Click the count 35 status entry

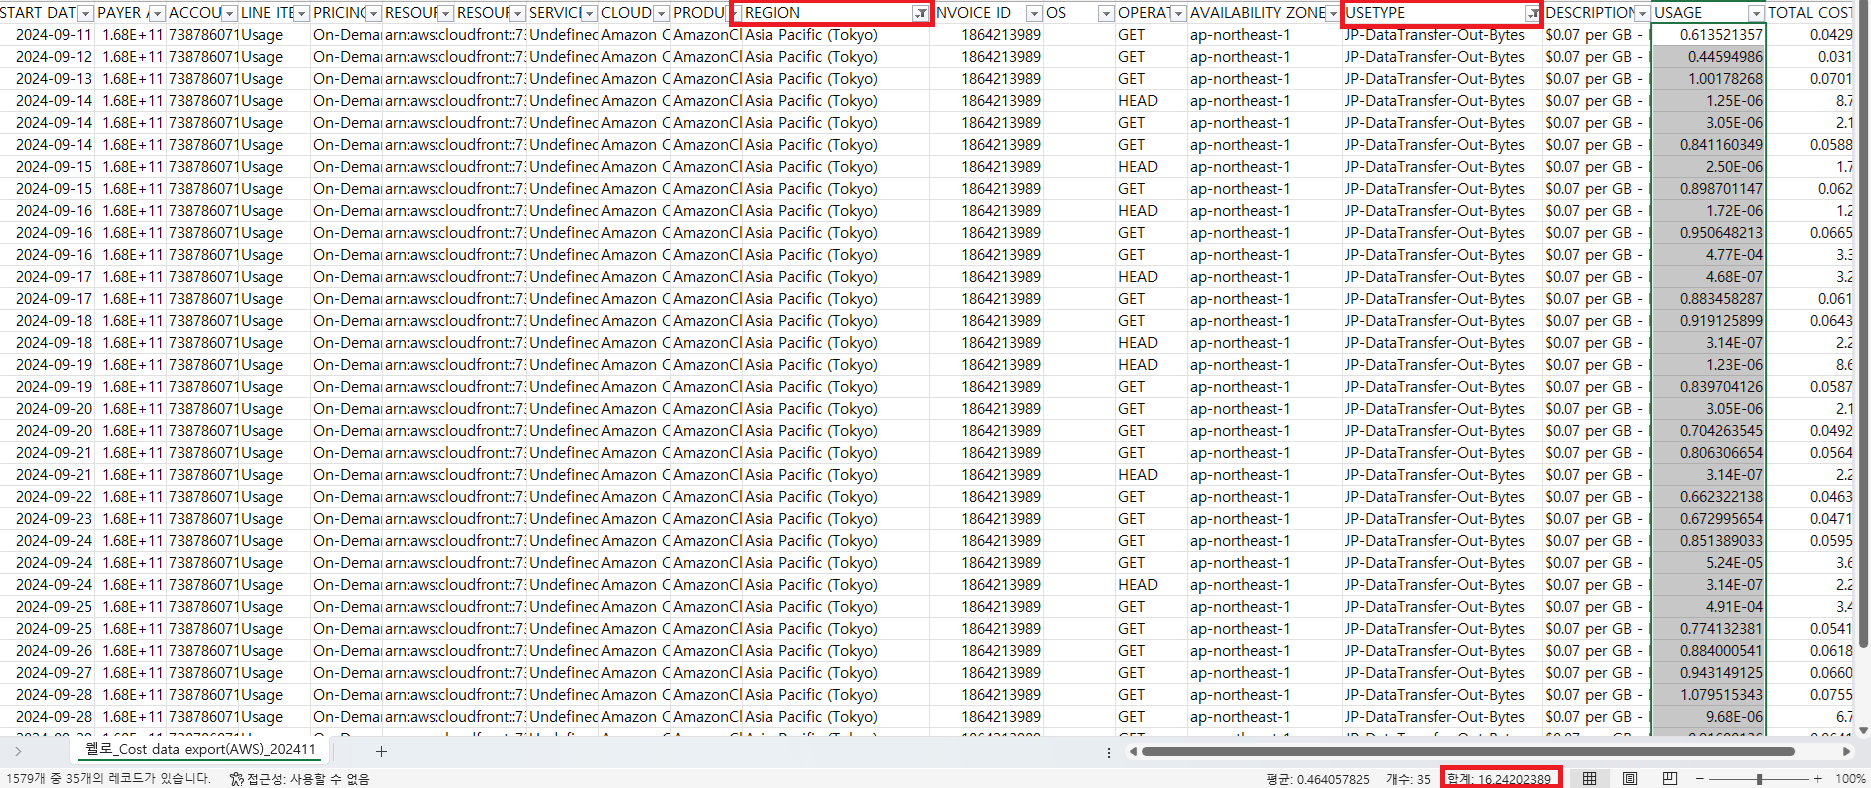(1408, 779)
